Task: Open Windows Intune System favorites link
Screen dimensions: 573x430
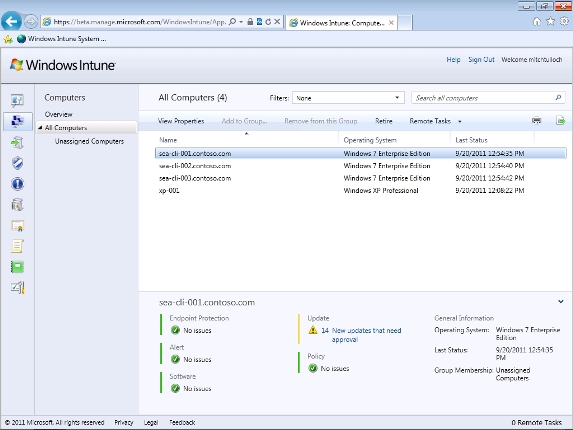Action: (x=62, y=39)
